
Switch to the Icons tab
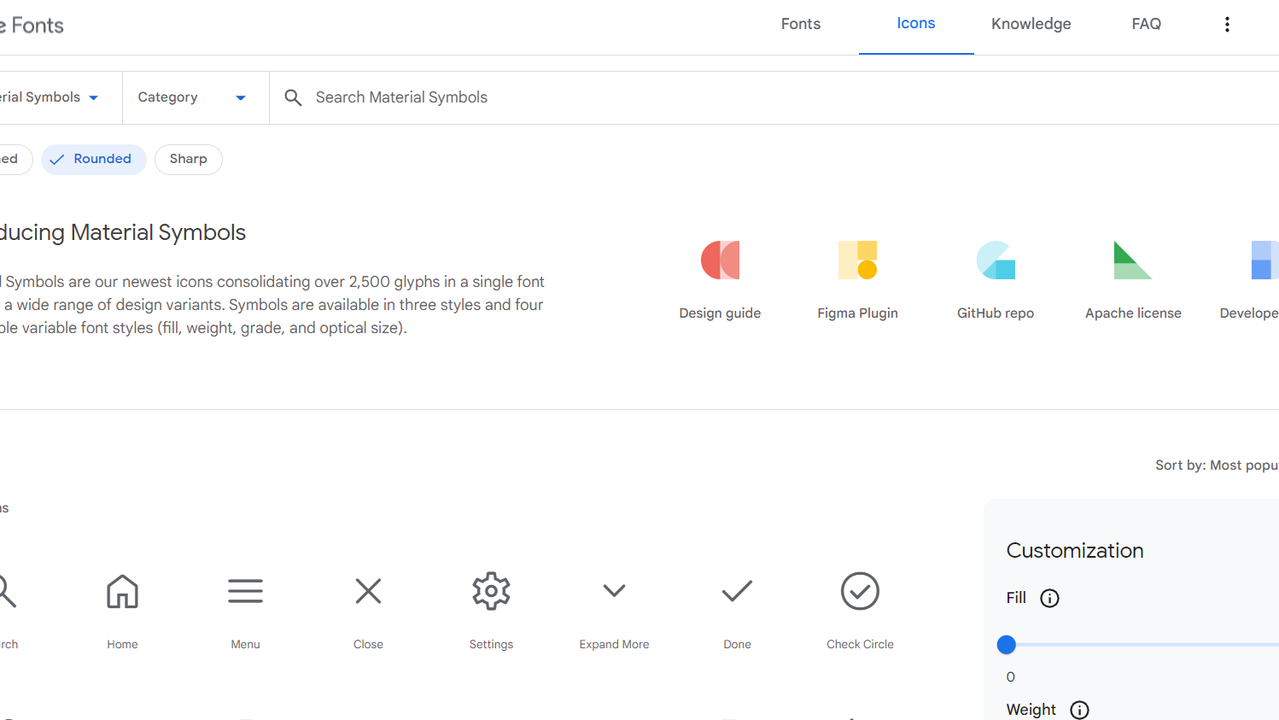click(916, 24)
